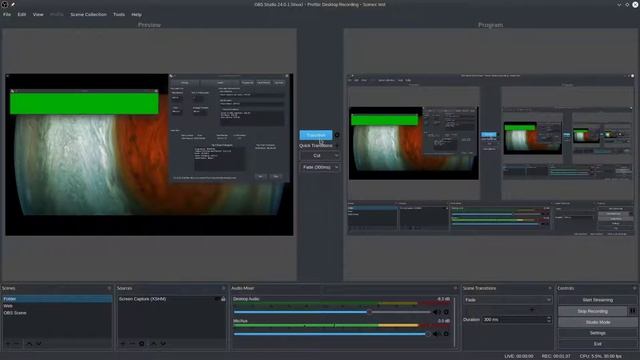Mute Mic/Aux speaker icon
The image size is (640, 360).
(436, 334)
